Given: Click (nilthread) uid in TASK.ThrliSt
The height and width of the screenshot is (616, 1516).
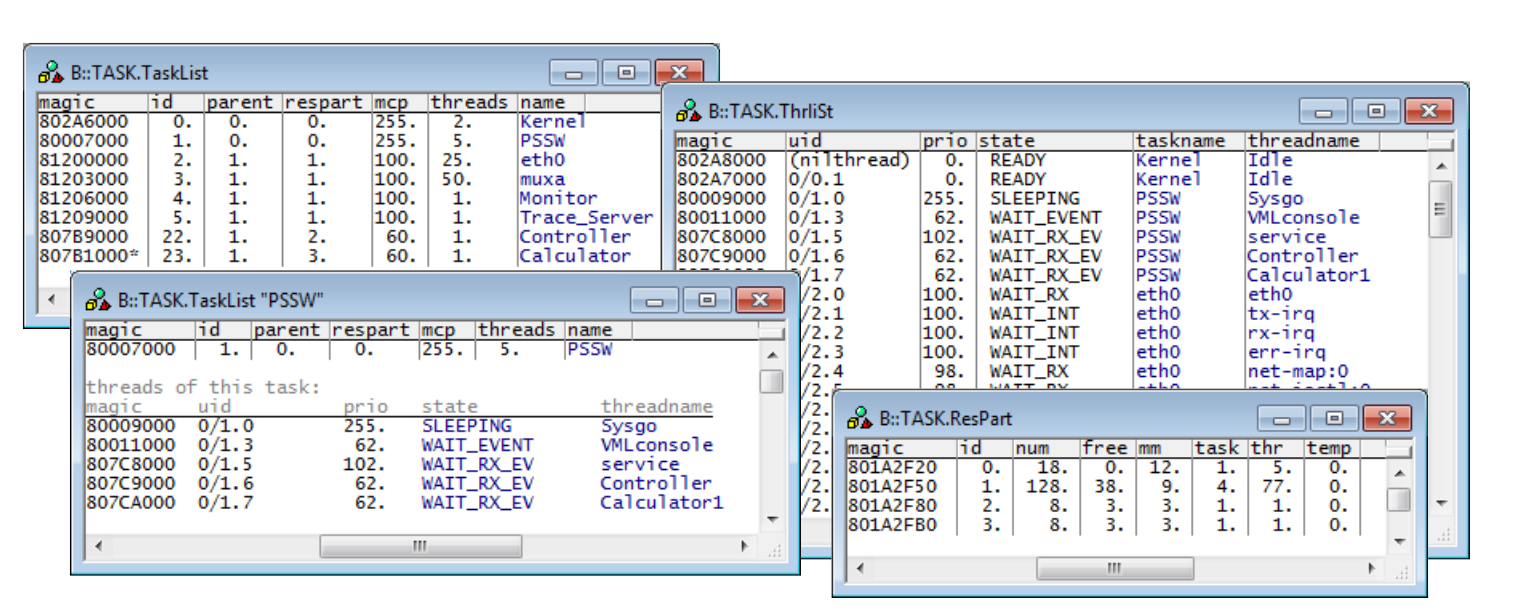Looking at the screenshot, I should tap(849, 160).
